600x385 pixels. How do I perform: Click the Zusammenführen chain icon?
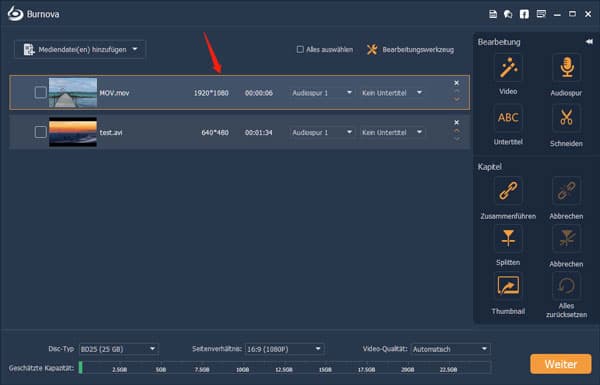[x=508, y=191]
